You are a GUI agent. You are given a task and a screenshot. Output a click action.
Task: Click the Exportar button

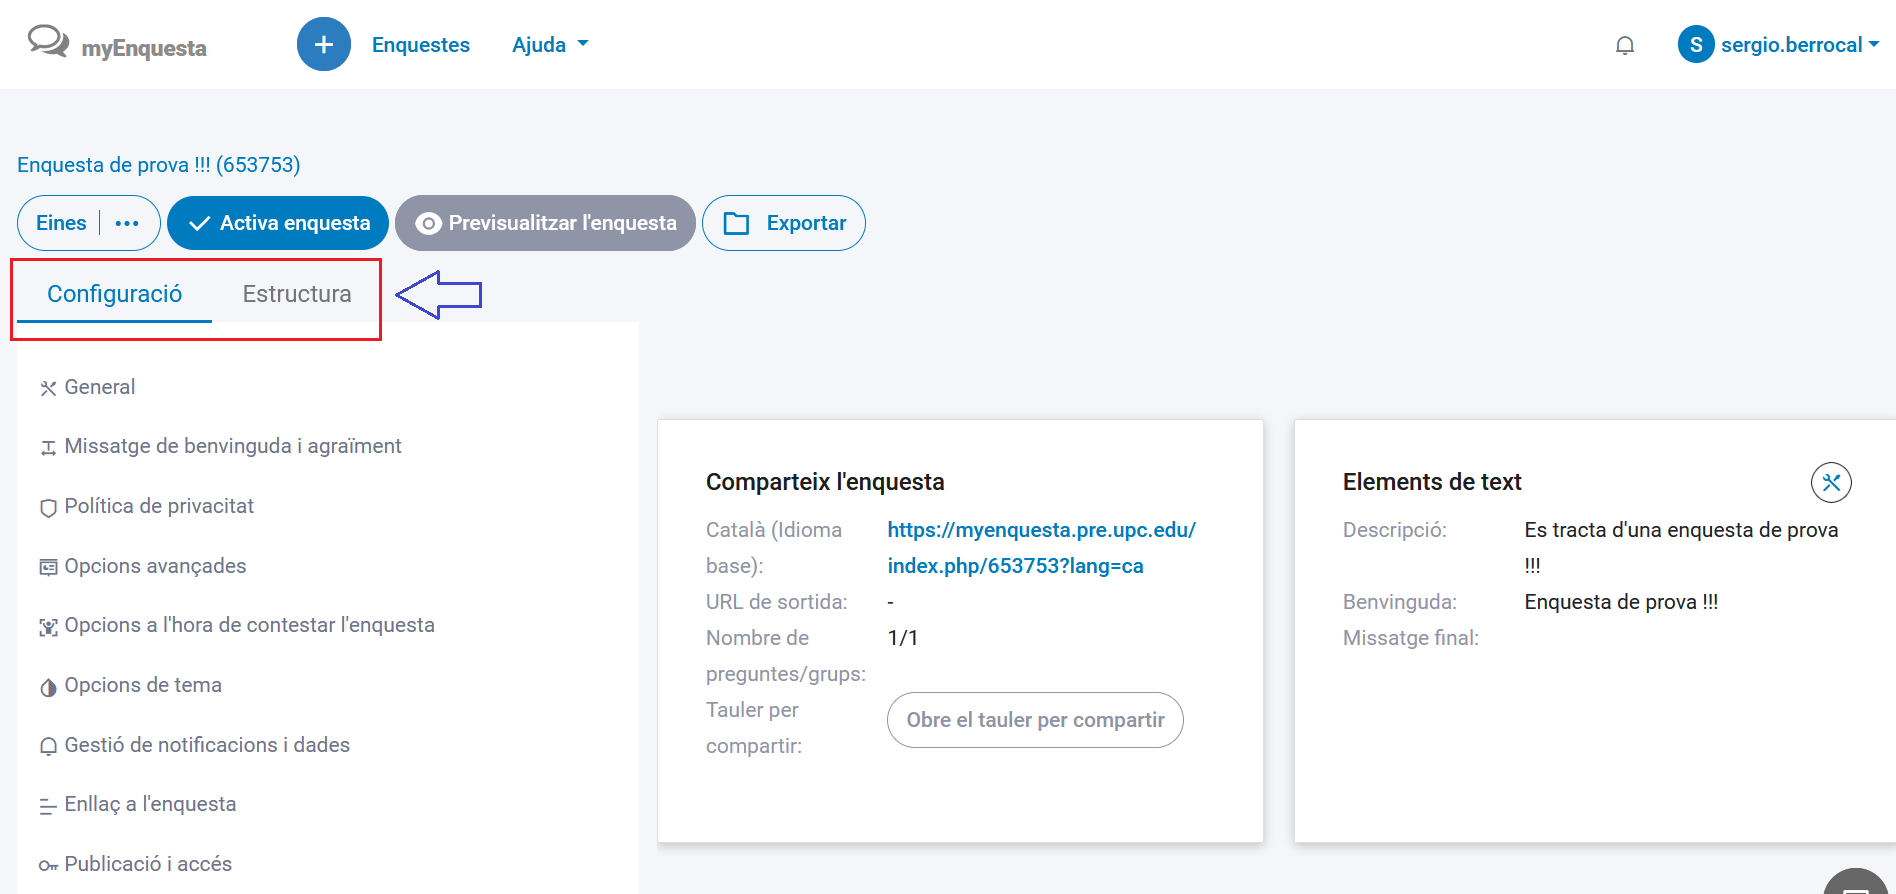pyautogui.click(x=783, y=223)
